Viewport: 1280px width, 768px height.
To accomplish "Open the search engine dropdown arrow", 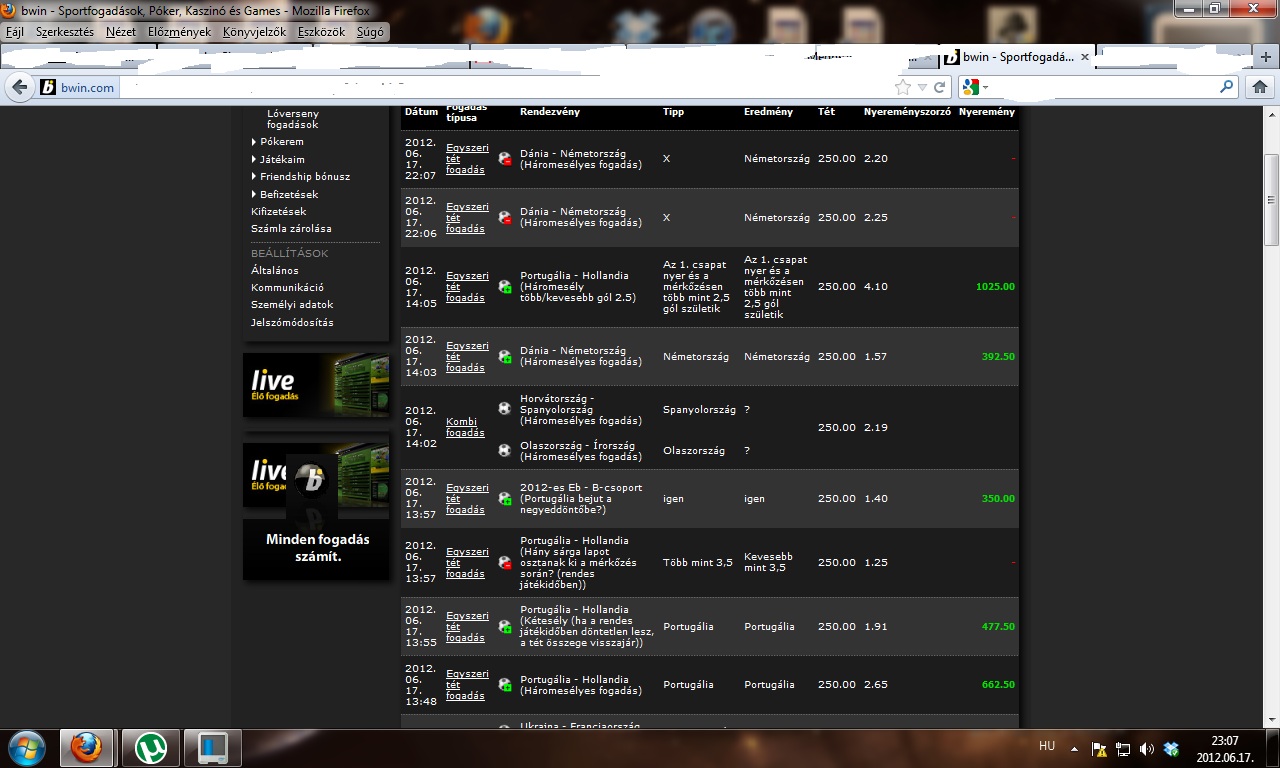I will click(983, 87).
